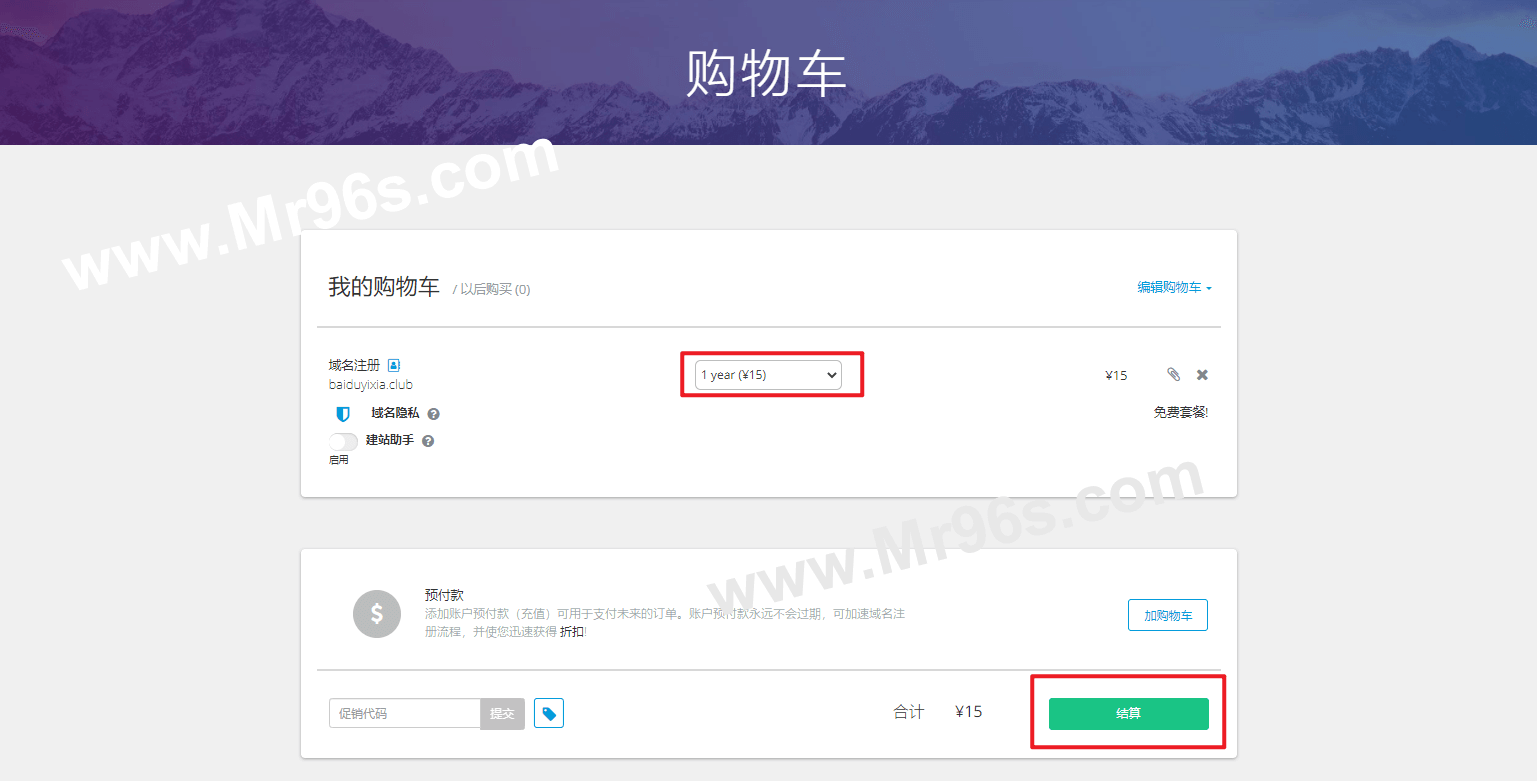
Task: Open the help icon next to 域名隐私
Action: (x=434, y=413)
